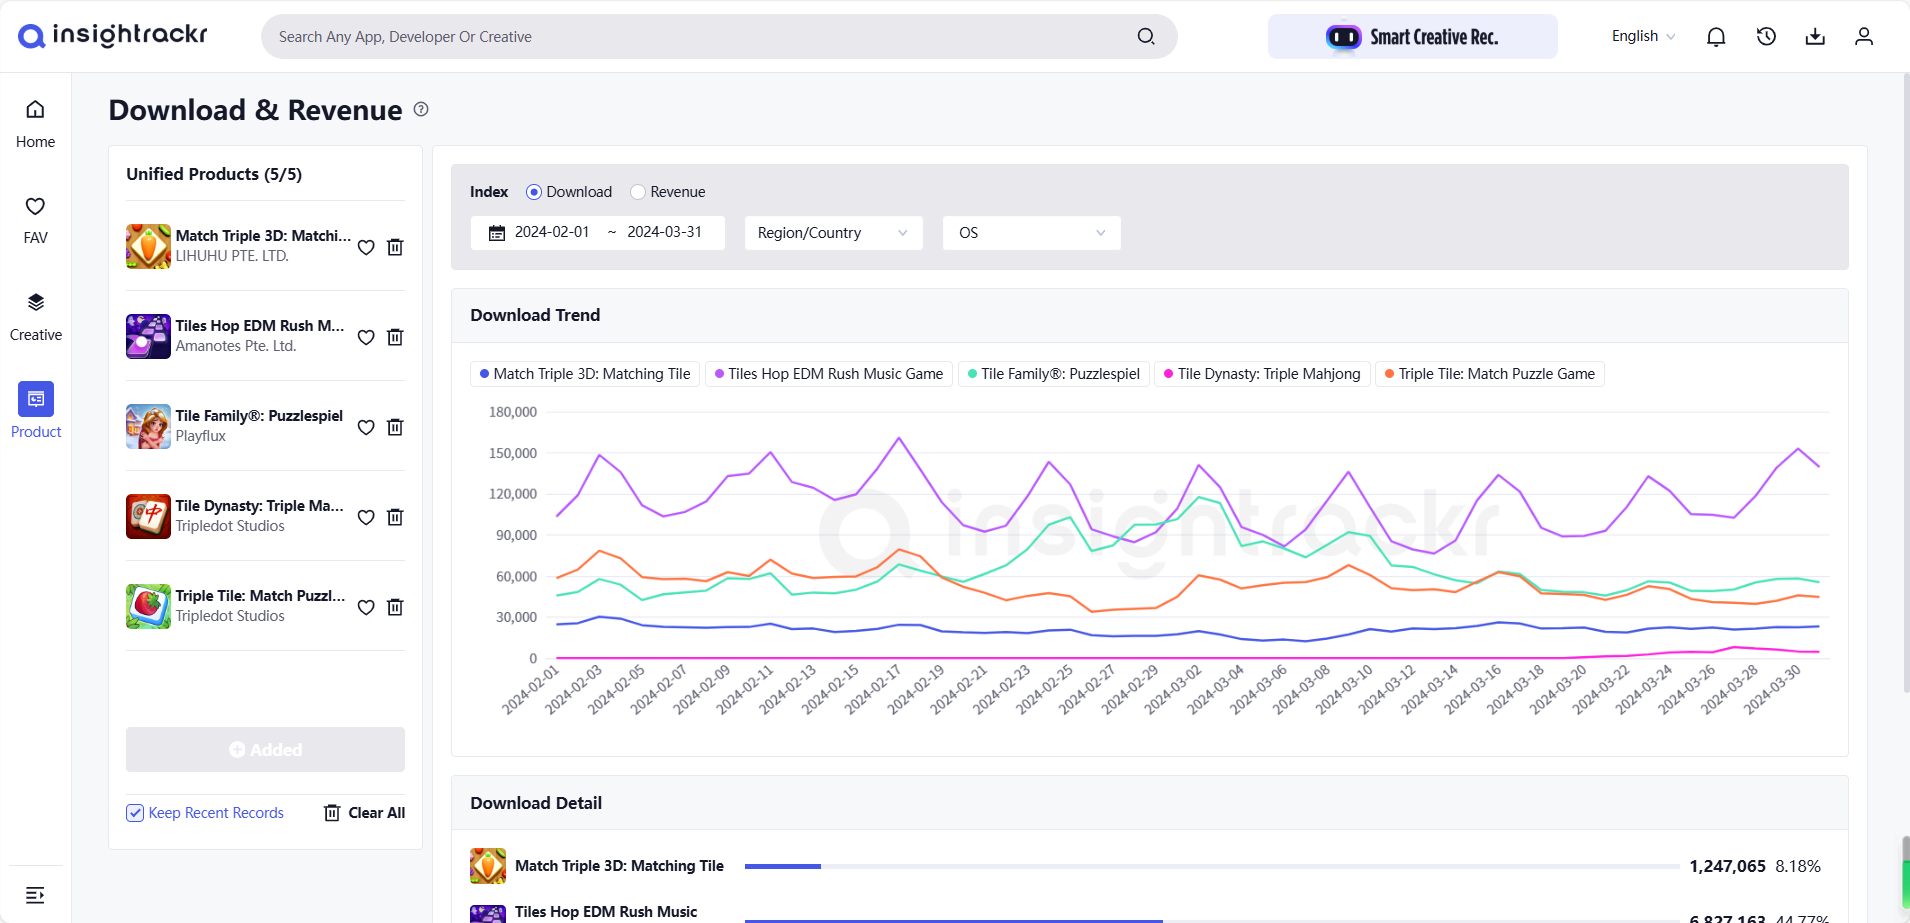Delete Match Triple 3D from list
The width and height of the screenshot is (1910, 923).
[395, 247]
